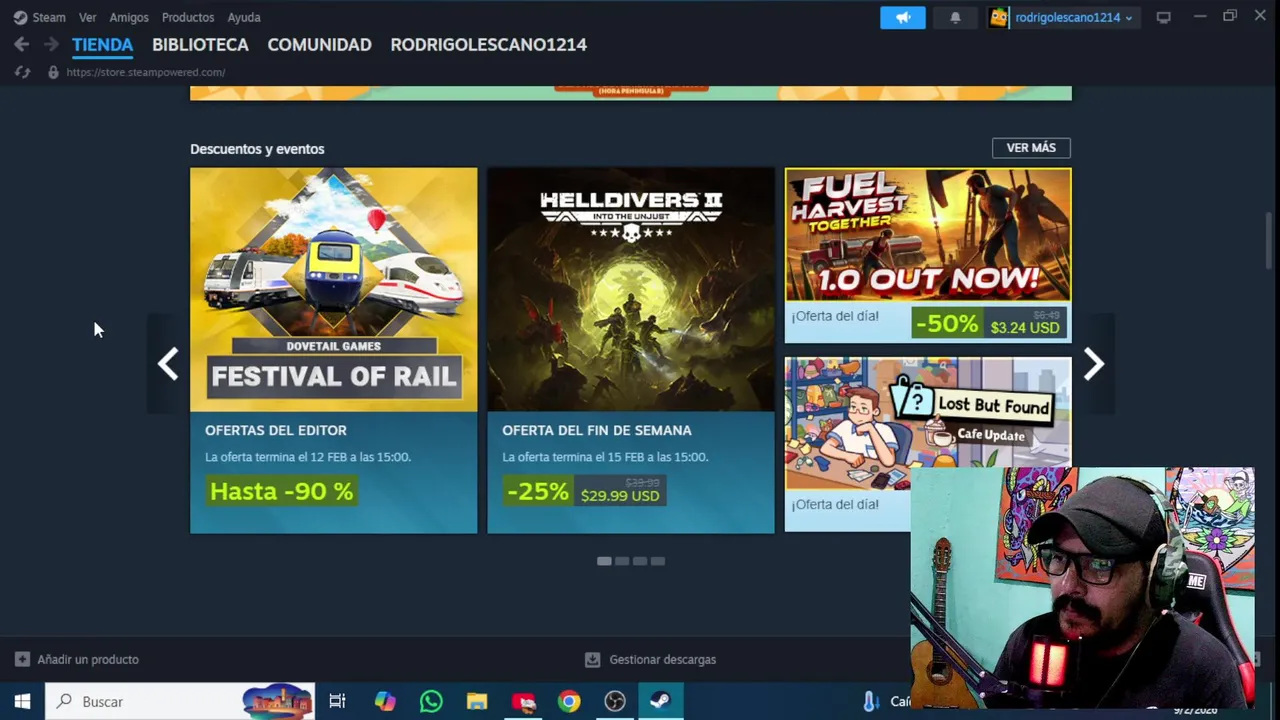Image resolution: width=1280 pixels, height=720 pixels.
Task: Click OFERTAS DEL EDITOR heading
Action: point(276,430)
